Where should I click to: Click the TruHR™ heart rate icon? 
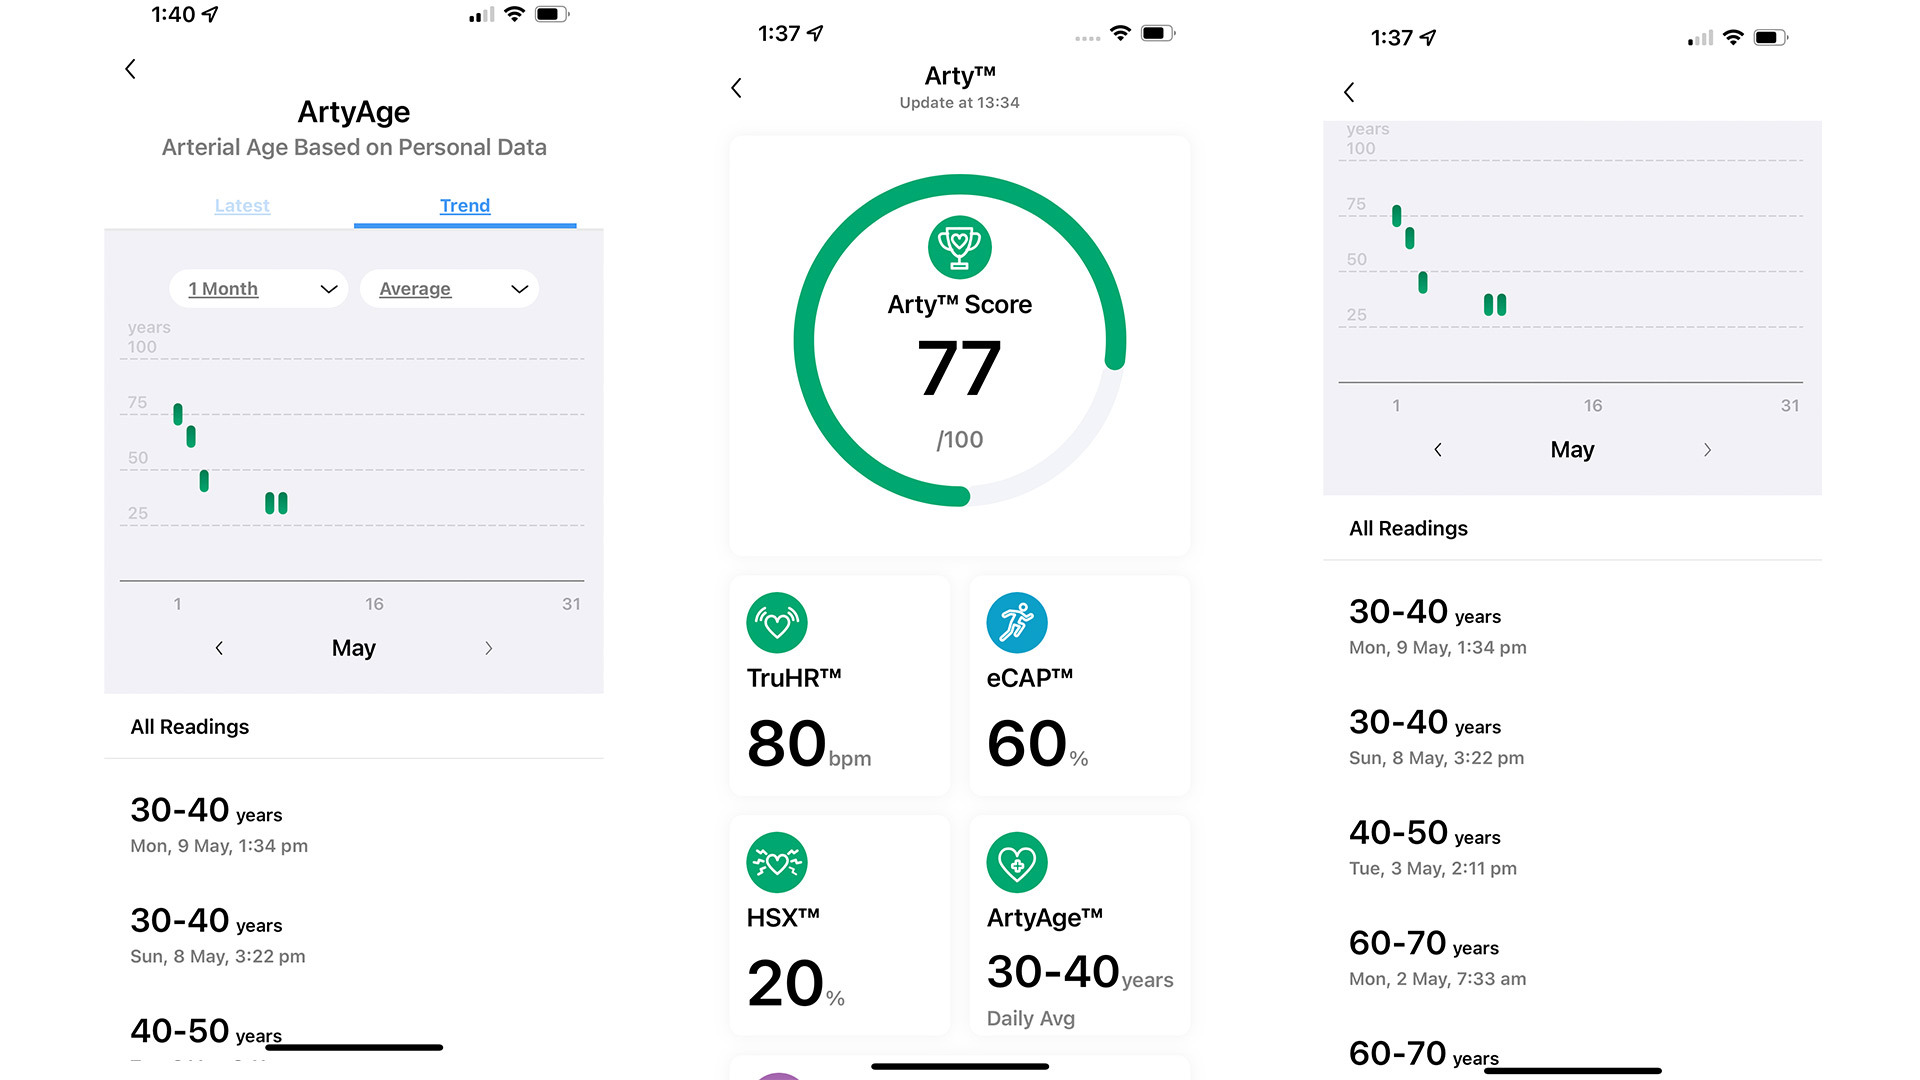click(x=781, y=621)
